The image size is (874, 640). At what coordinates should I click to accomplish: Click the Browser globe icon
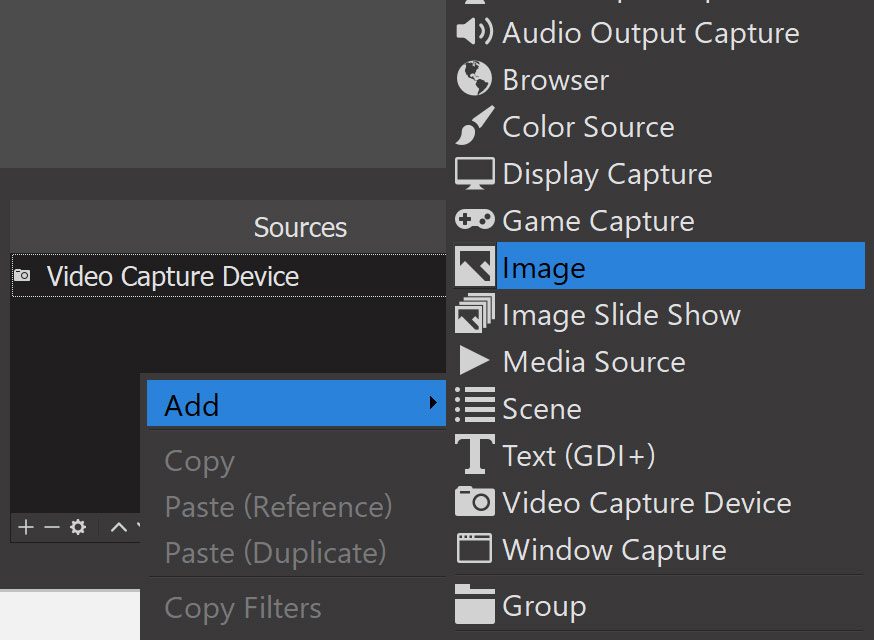474,79
